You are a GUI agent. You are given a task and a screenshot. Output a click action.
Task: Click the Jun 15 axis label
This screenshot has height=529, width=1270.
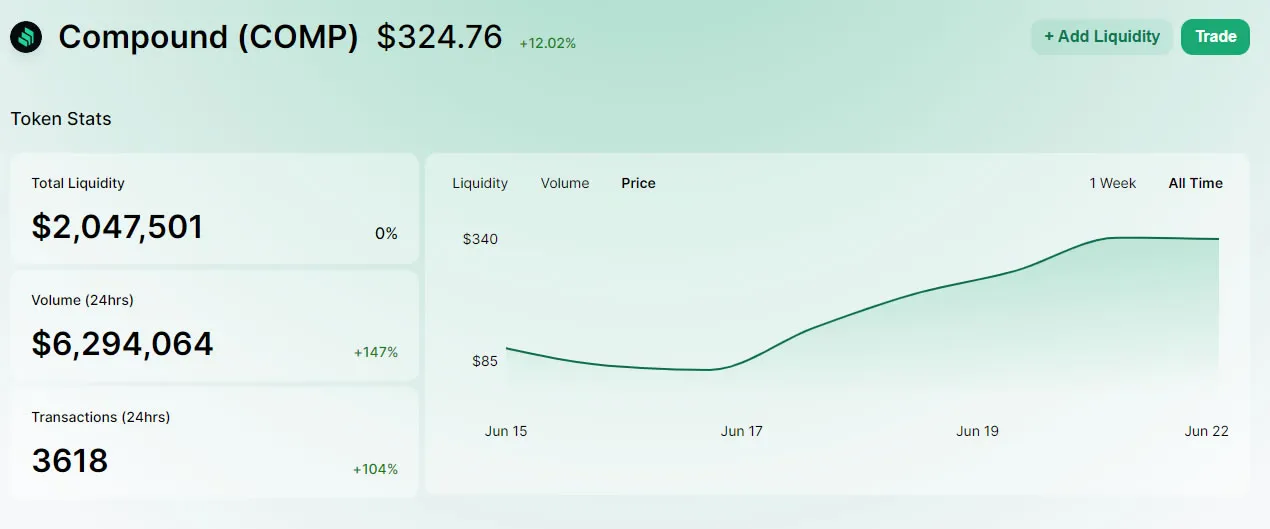click(506, 431)
